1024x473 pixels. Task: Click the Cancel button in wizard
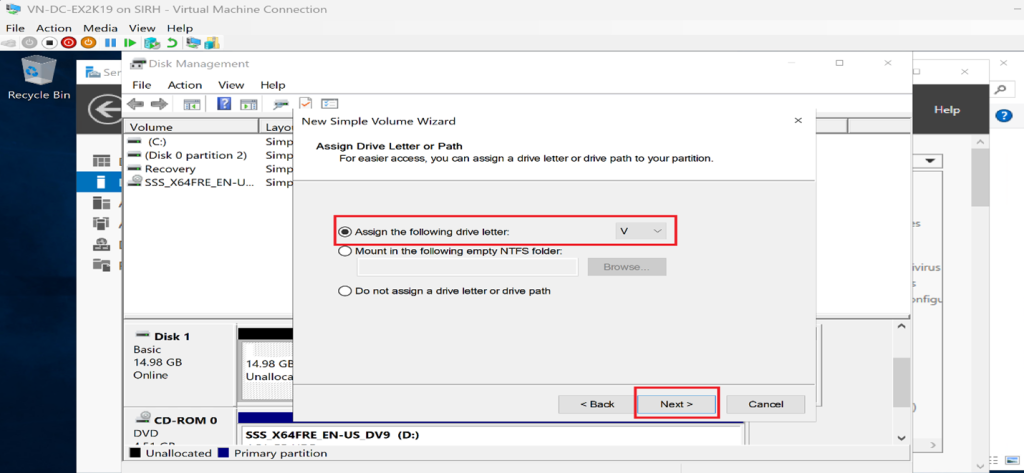[x=765, y=404]
